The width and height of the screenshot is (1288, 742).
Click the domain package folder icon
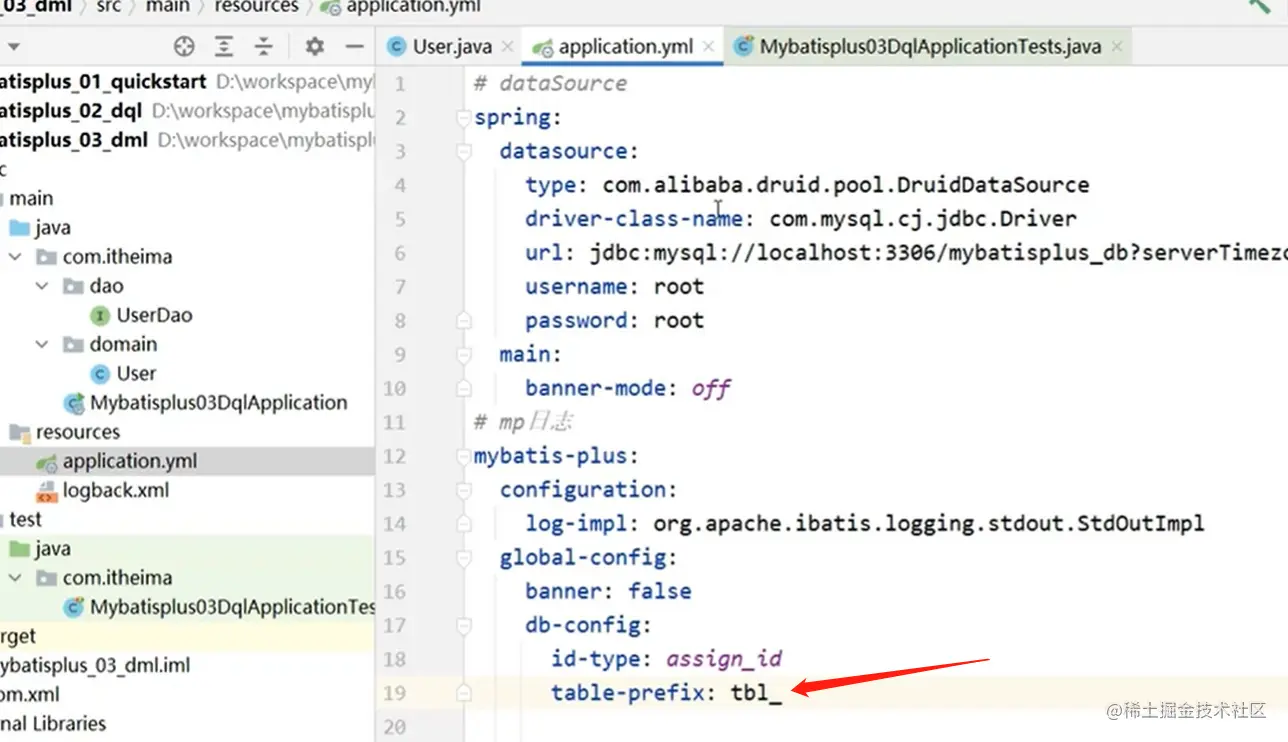73,344
